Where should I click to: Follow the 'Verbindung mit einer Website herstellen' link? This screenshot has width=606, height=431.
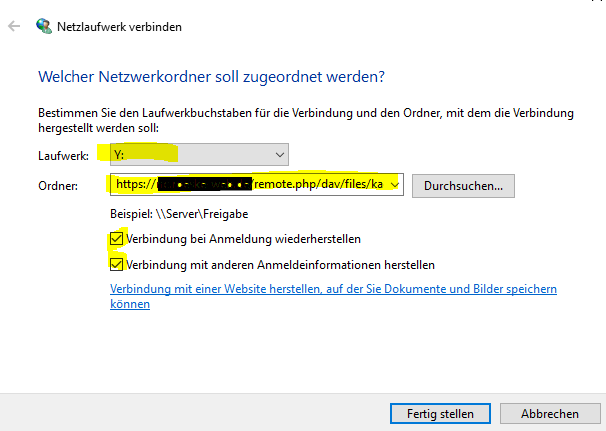click(333, 296)
